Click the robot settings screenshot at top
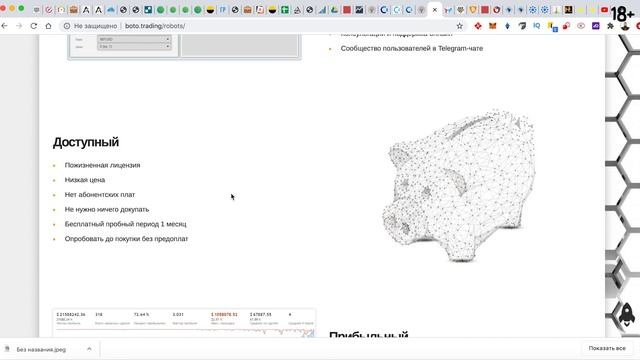The width and height of the screenshot is (640, 360). coord(184,47)
